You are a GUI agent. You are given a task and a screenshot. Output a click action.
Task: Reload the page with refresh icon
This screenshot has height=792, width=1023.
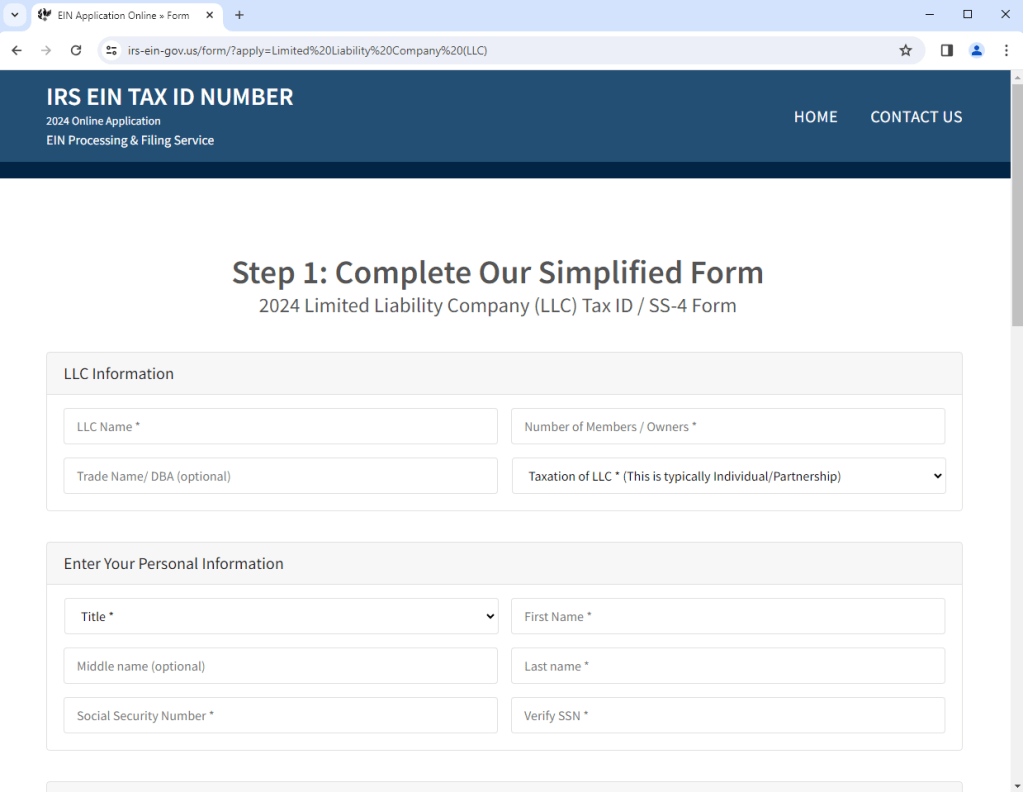[76, 50]
